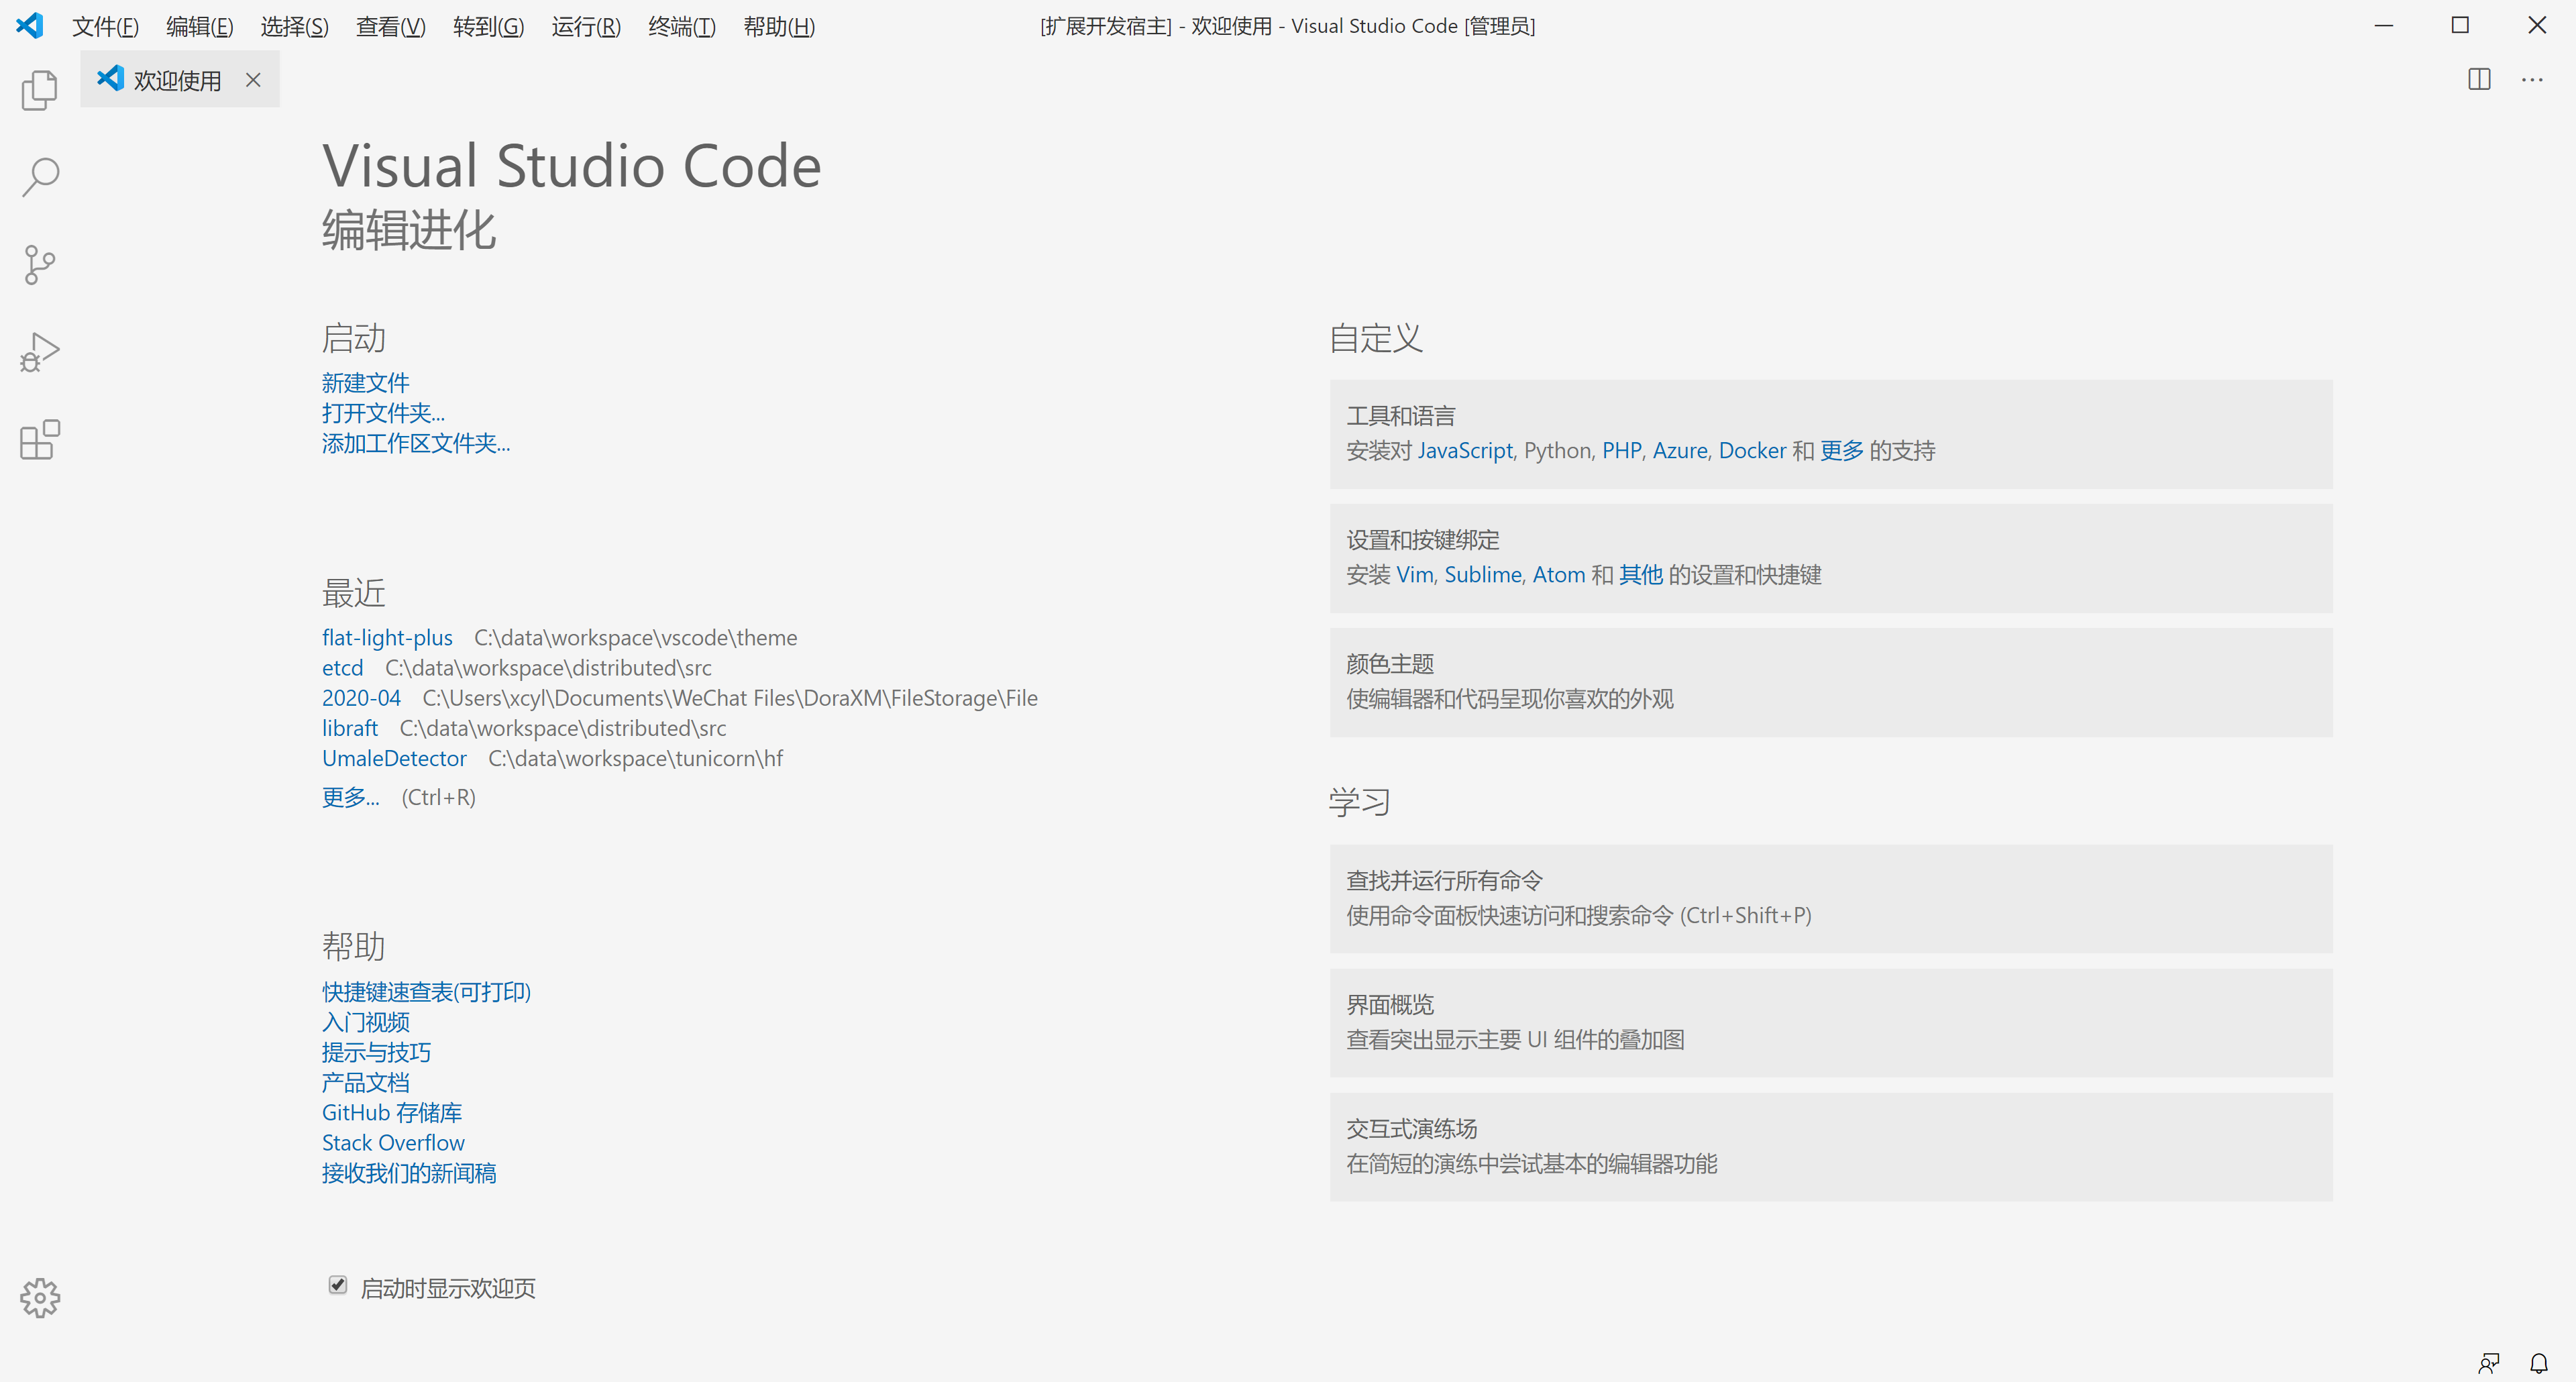Open the Explorer view in activity bar

40,90
